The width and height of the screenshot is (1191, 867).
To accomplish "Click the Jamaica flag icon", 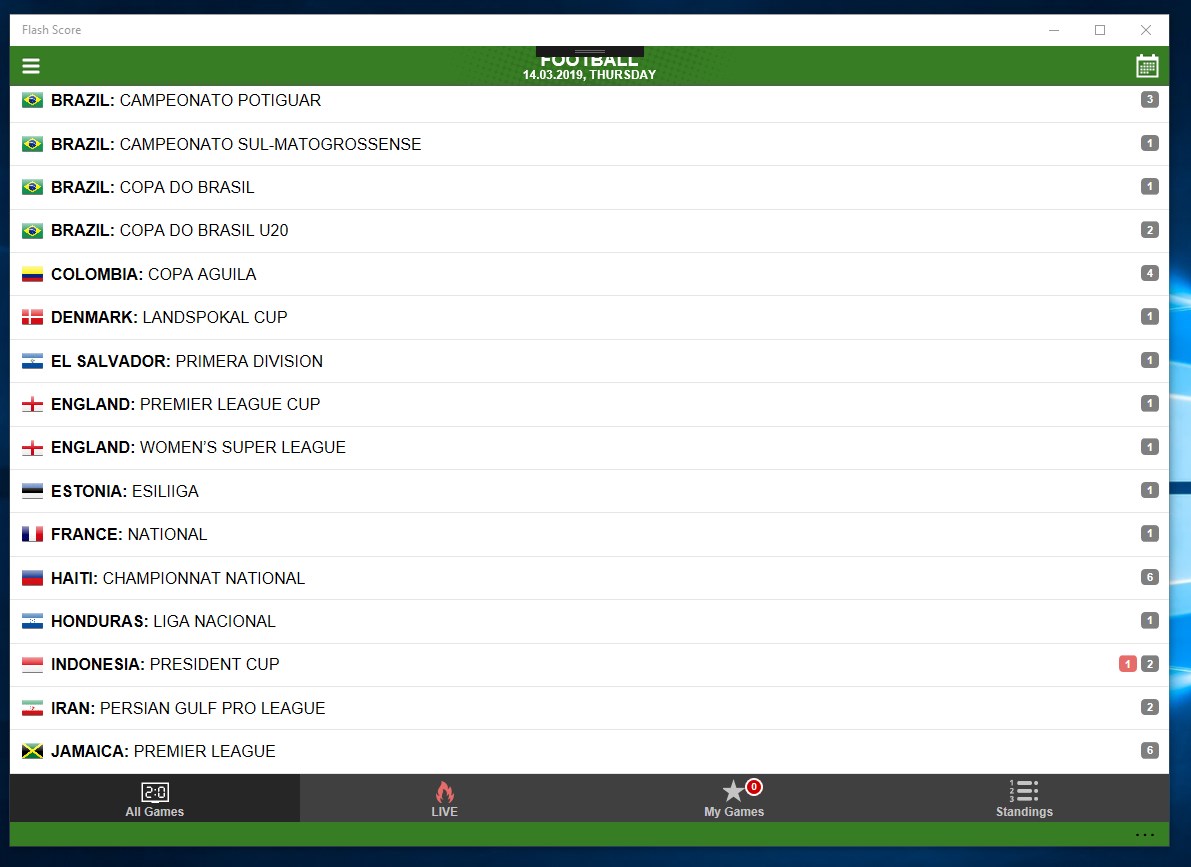I will pyautogui.click(x=32, y=752).
